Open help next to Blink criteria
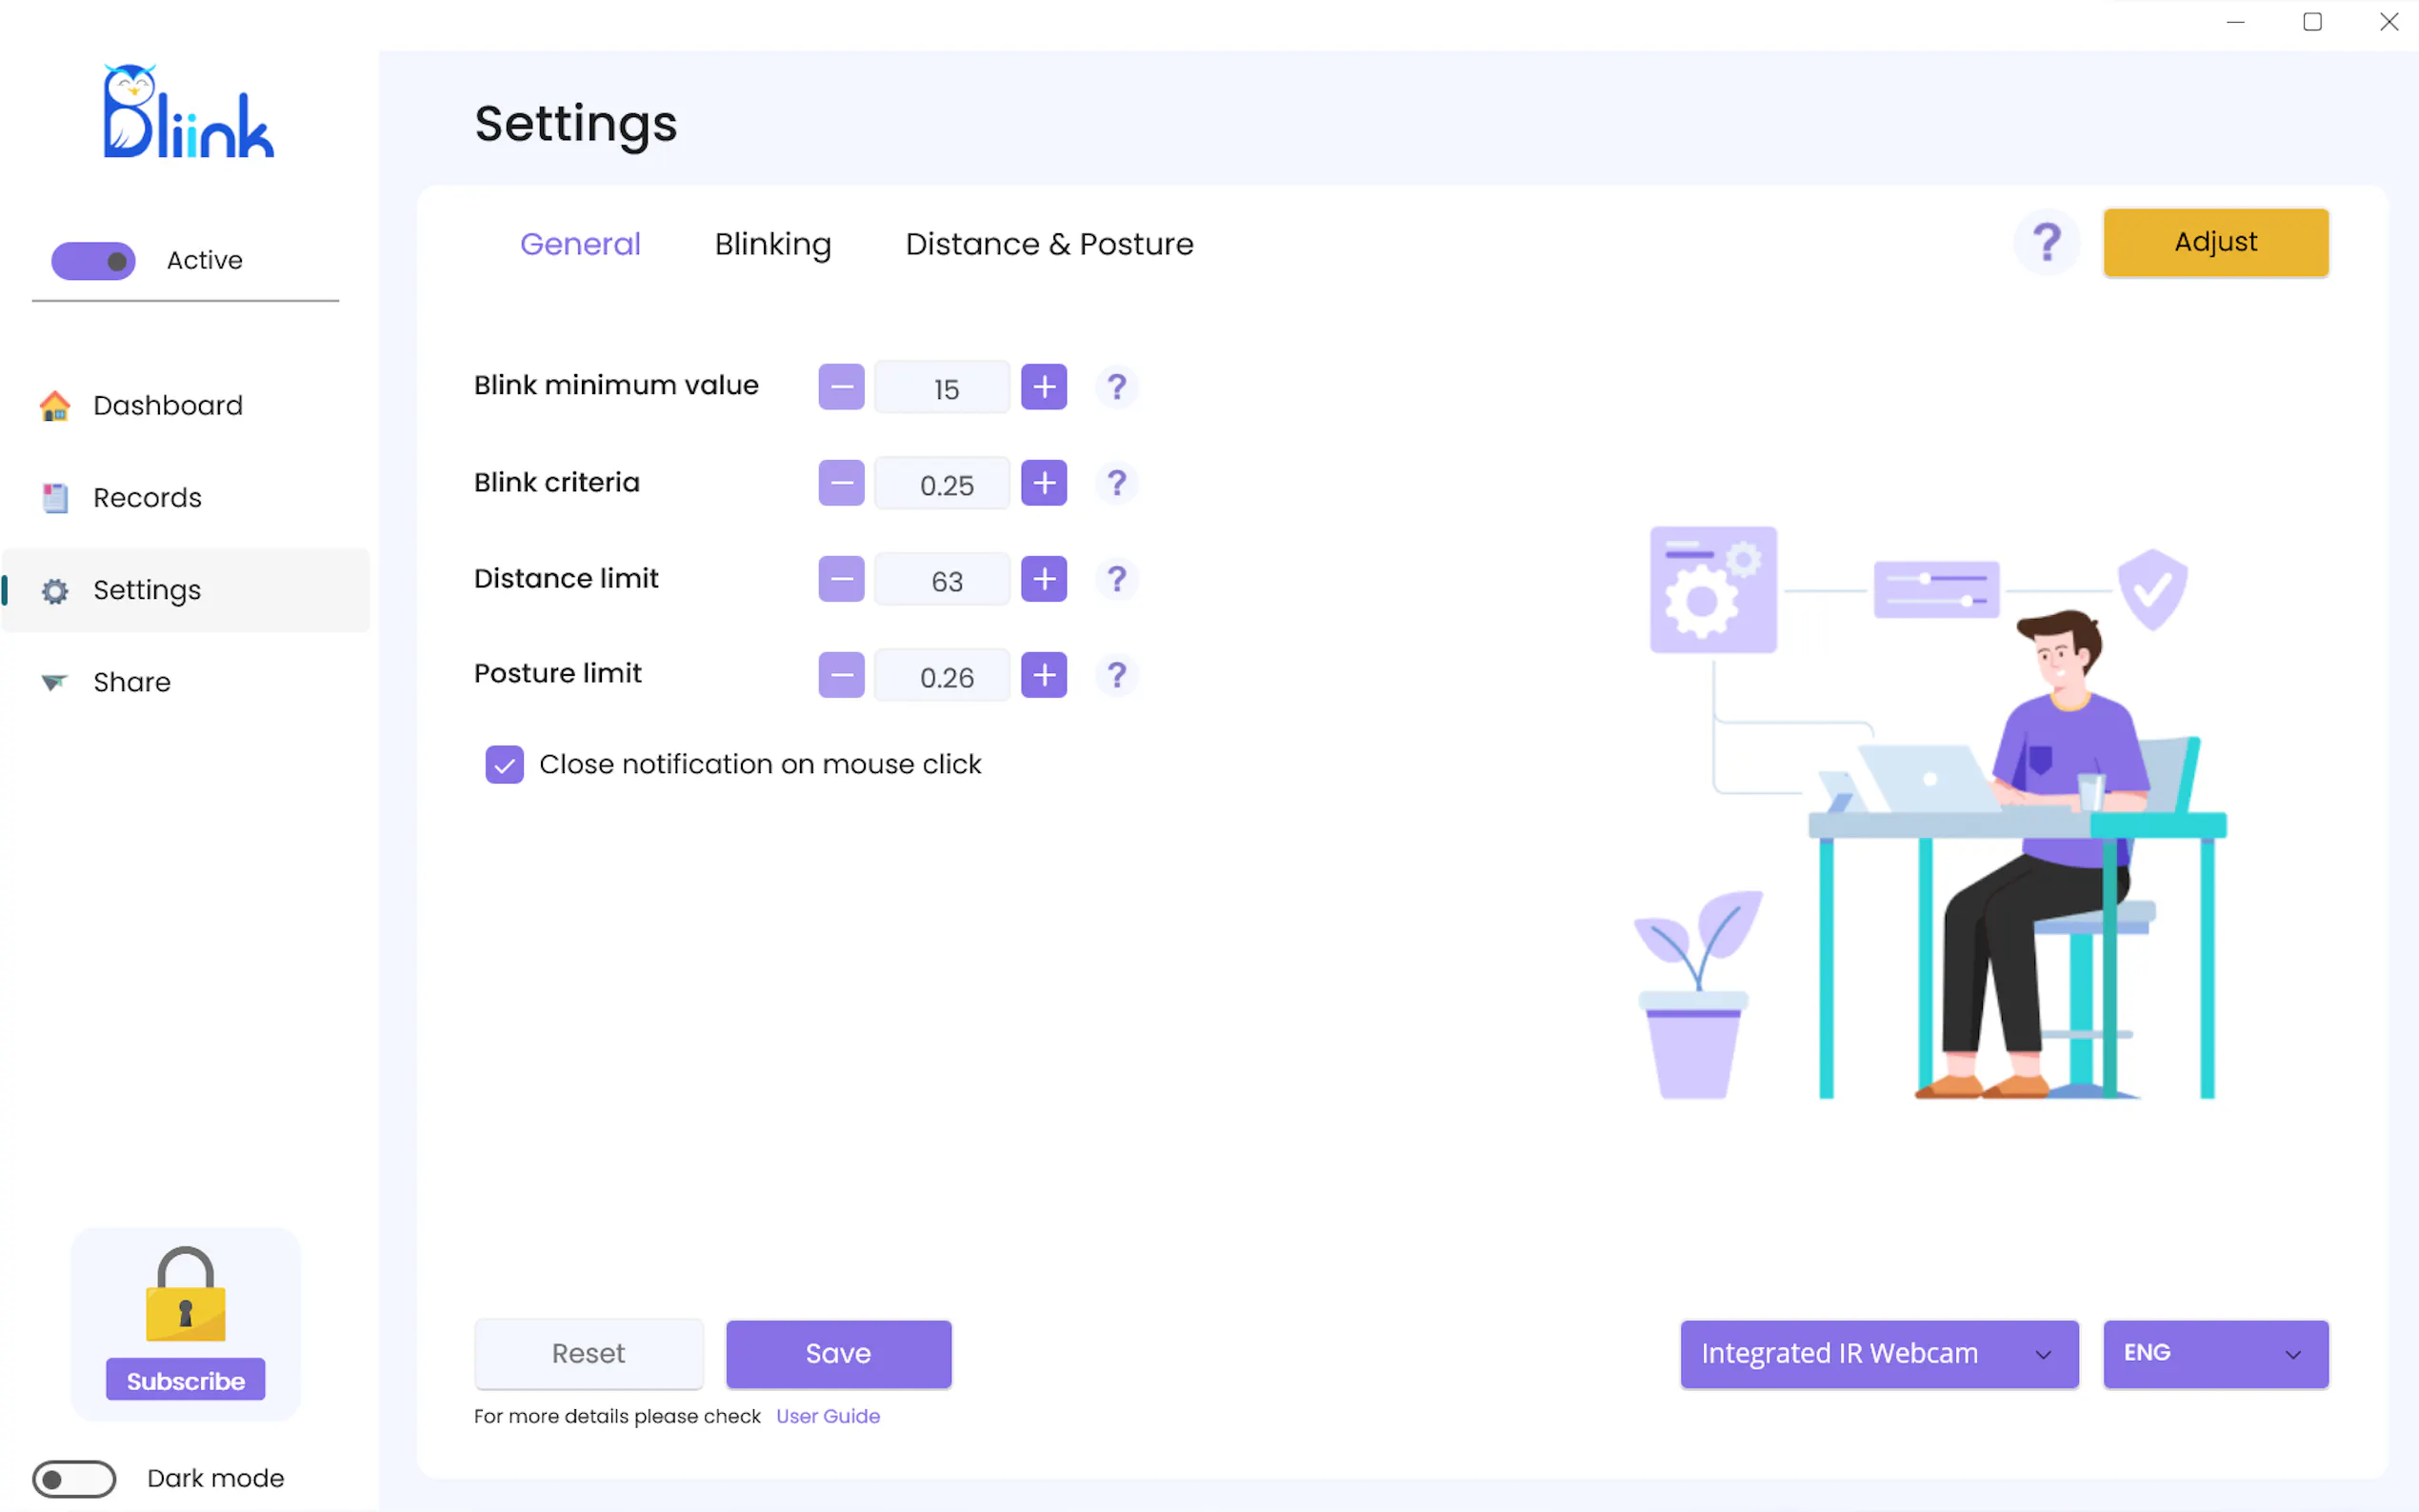2419x1512 pixels. tap(1116, 483)
